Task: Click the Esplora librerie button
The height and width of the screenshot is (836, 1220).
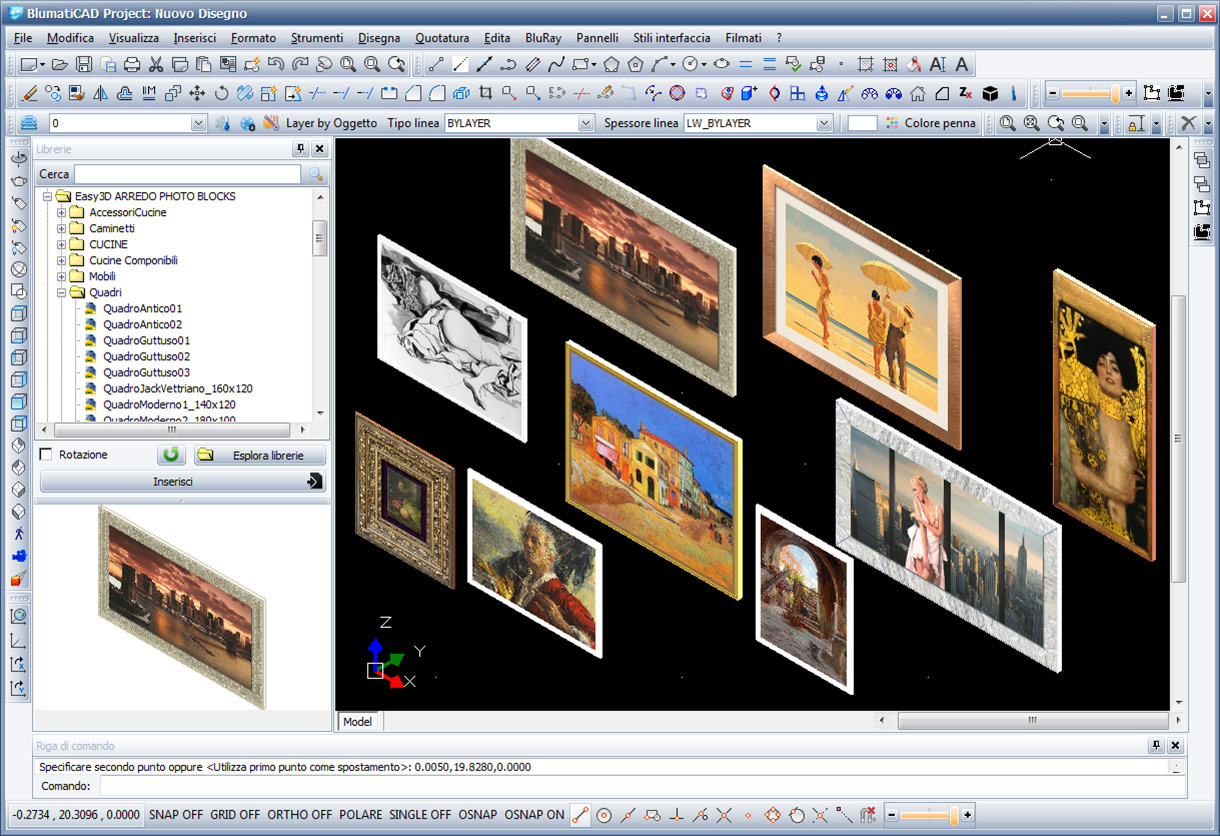Action: [x=260, y=455]
